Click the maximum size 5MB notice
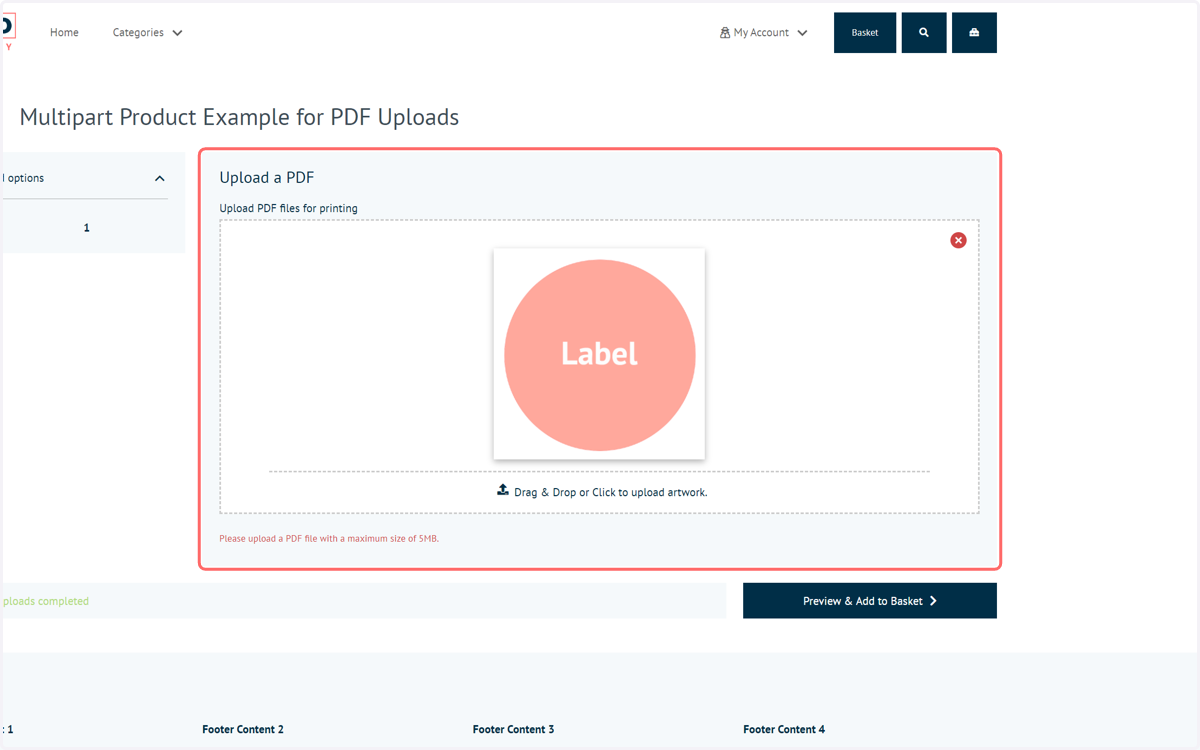1200x750 pixels. click(x=329, y=539)
